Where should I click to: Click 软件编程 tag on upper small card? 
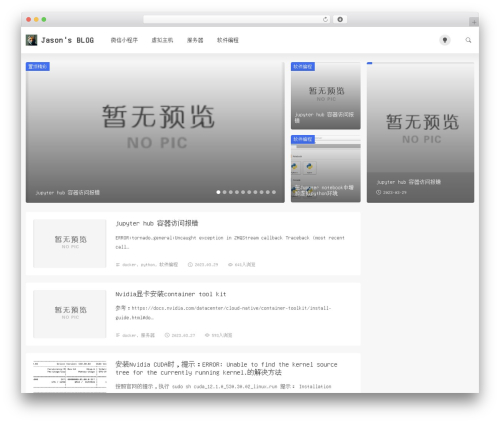(x=303, y=66)
